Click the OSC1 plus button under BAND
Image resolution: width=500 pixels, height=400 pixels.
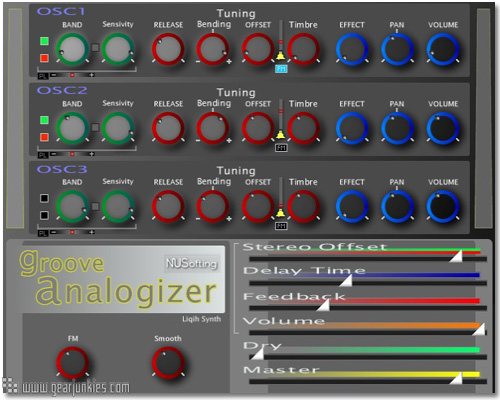[91, 75]
